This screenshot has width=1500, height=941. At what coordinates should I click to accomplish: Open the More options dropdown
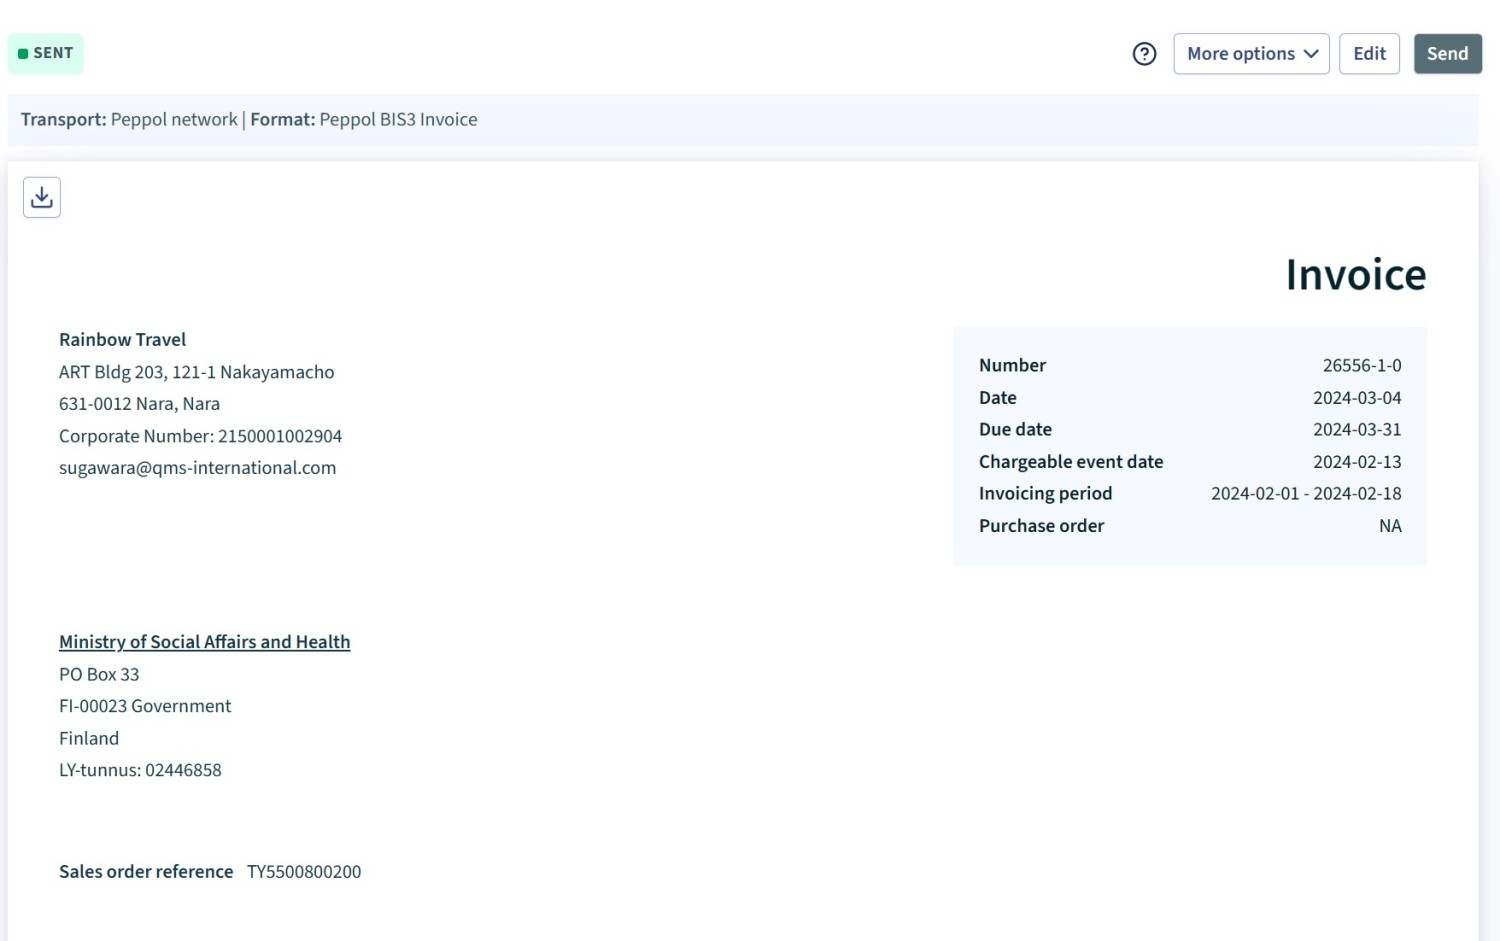1251,54
